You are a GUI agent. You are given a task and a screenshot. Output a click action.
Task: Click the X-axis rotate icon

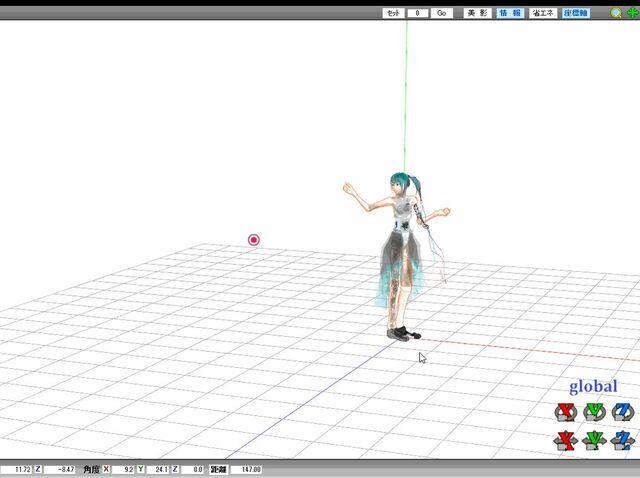pos(566,412)
